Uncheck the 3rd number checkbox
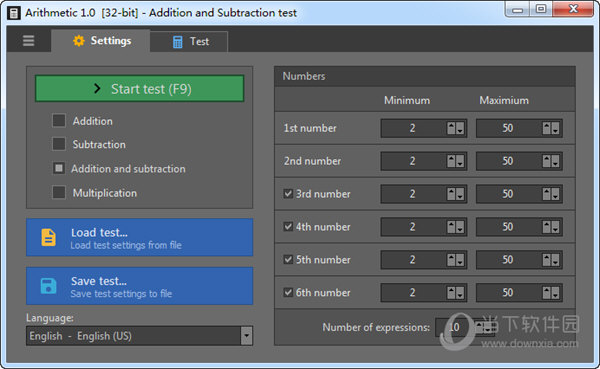The image size is (600, 369). click(288, 194)
